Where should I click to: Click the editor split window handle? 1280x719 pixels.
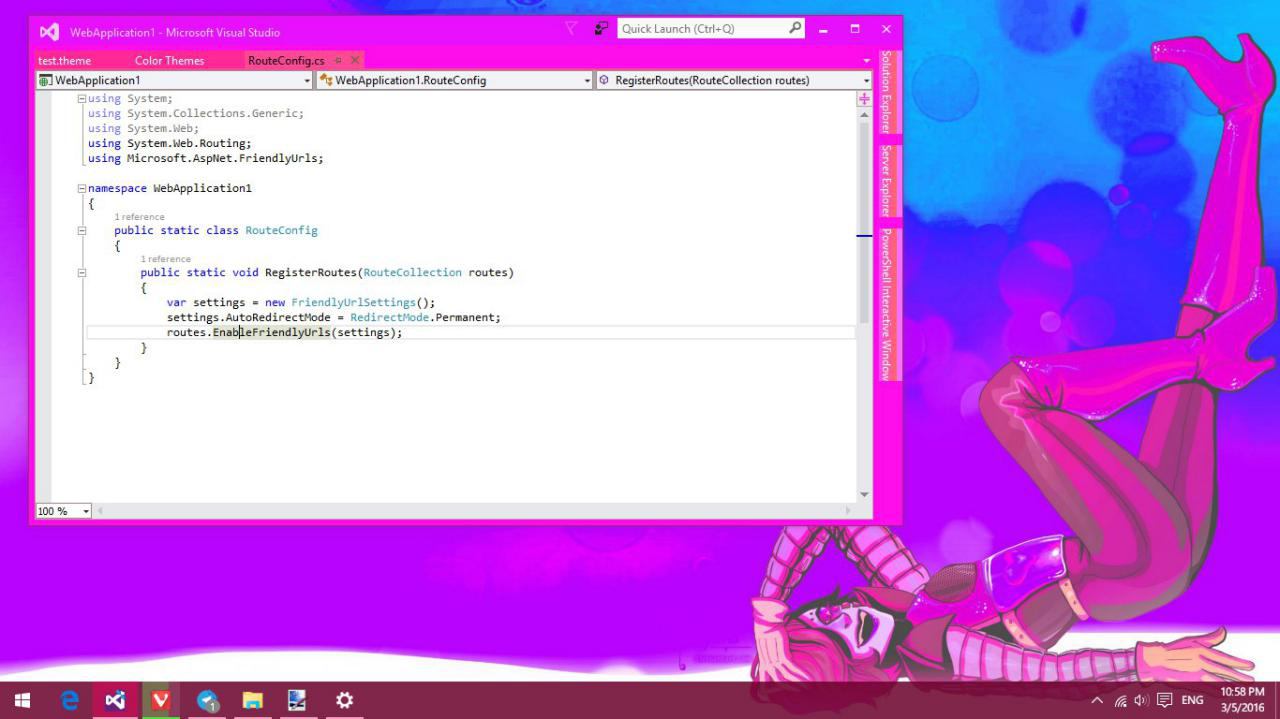(864, 98)
